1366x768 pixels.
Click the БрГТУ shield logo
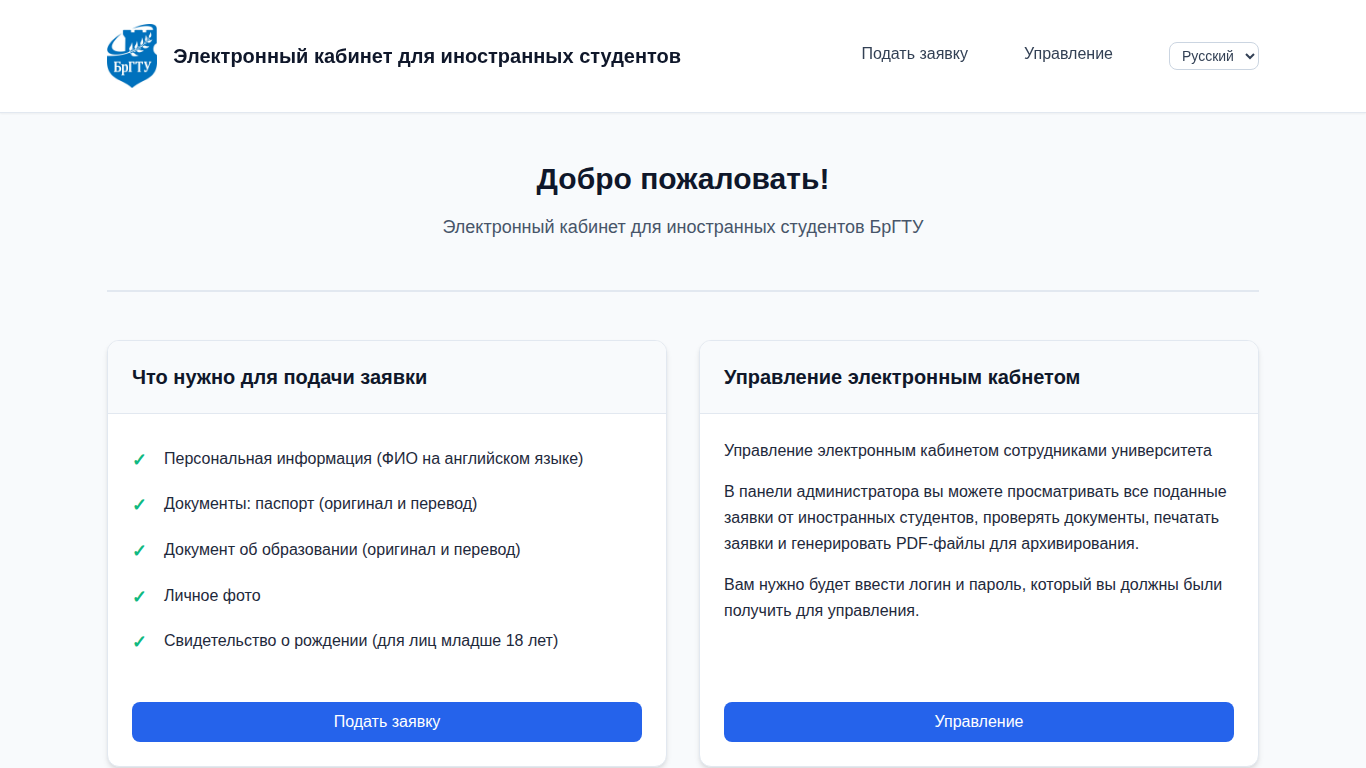coord(132,56)
